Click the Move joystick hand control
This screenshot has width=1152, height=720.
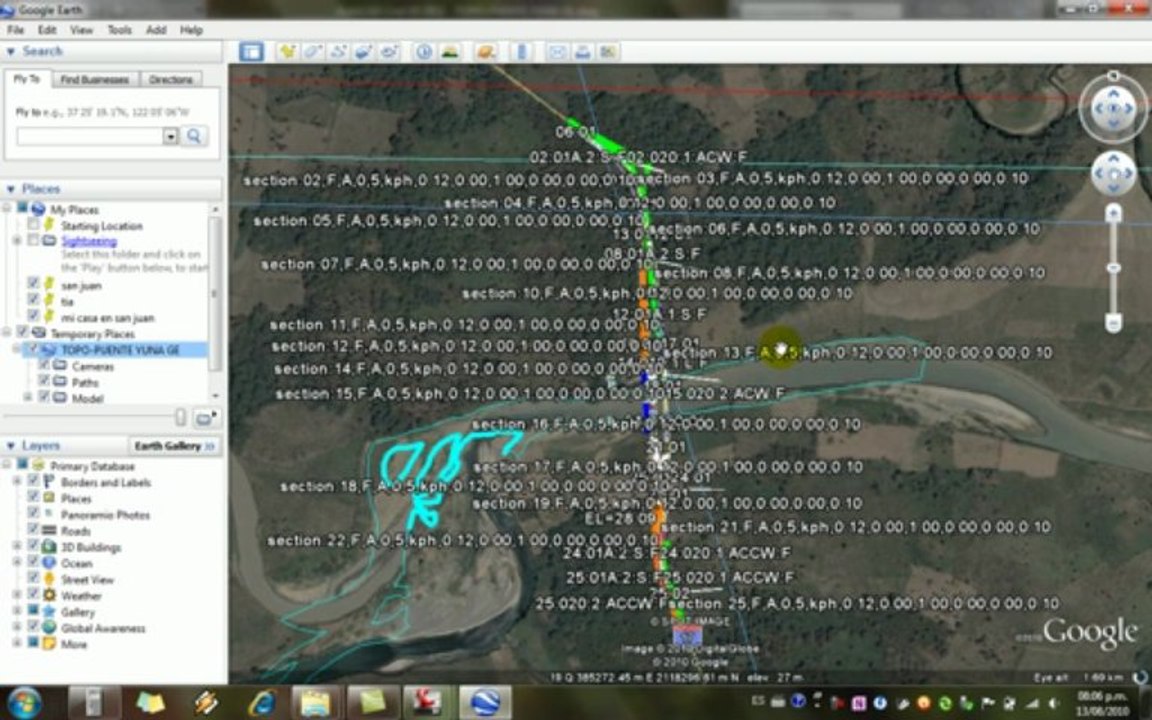click(x=1113, y=174)
